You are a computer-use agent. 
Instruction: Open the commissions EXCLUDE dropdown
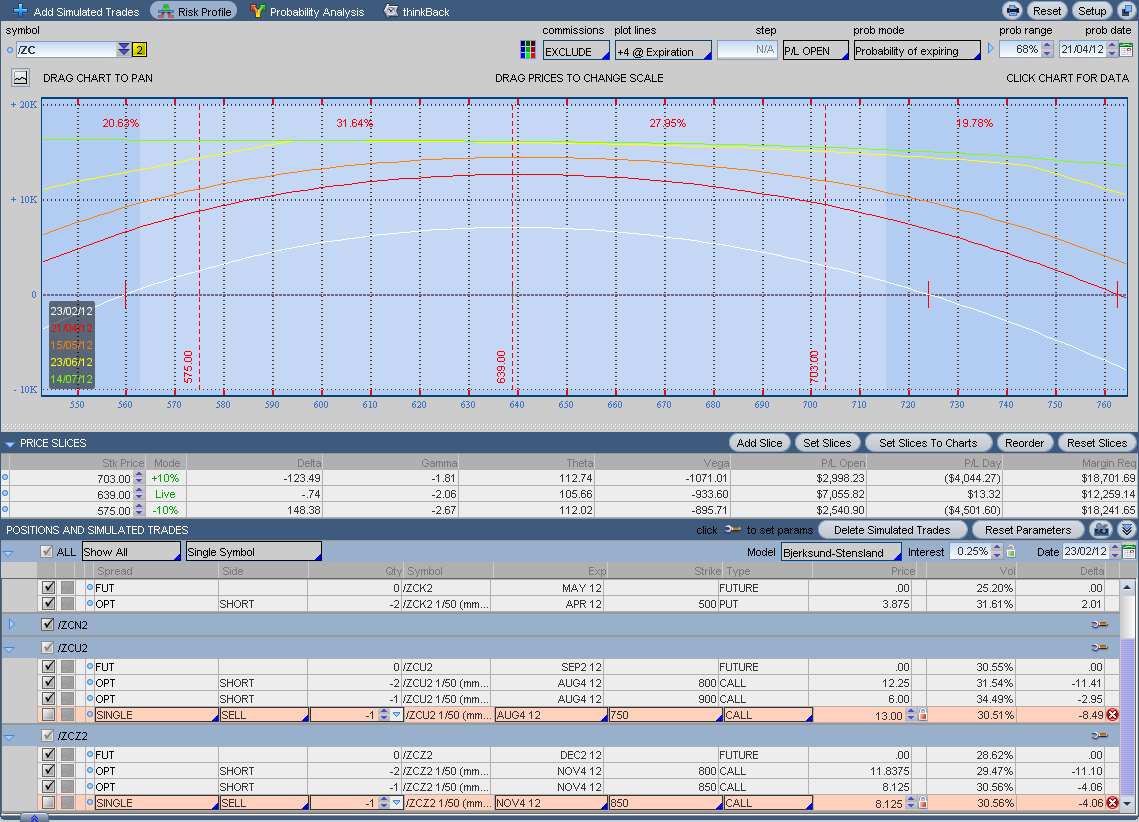tap(575, 51)
